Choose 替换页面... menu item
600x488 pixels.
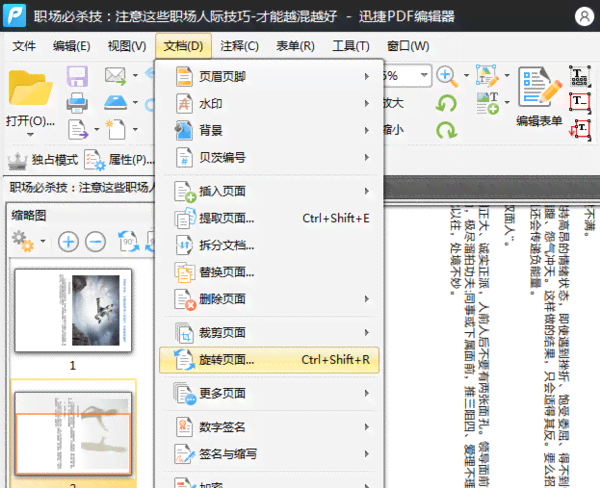tap(269, 272)
